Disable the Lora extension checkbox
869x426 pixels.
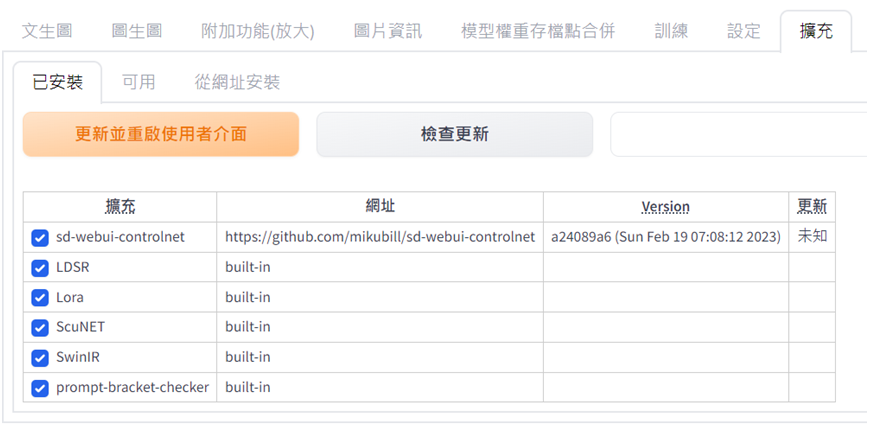pyautogui.click(x=39, y=298)
